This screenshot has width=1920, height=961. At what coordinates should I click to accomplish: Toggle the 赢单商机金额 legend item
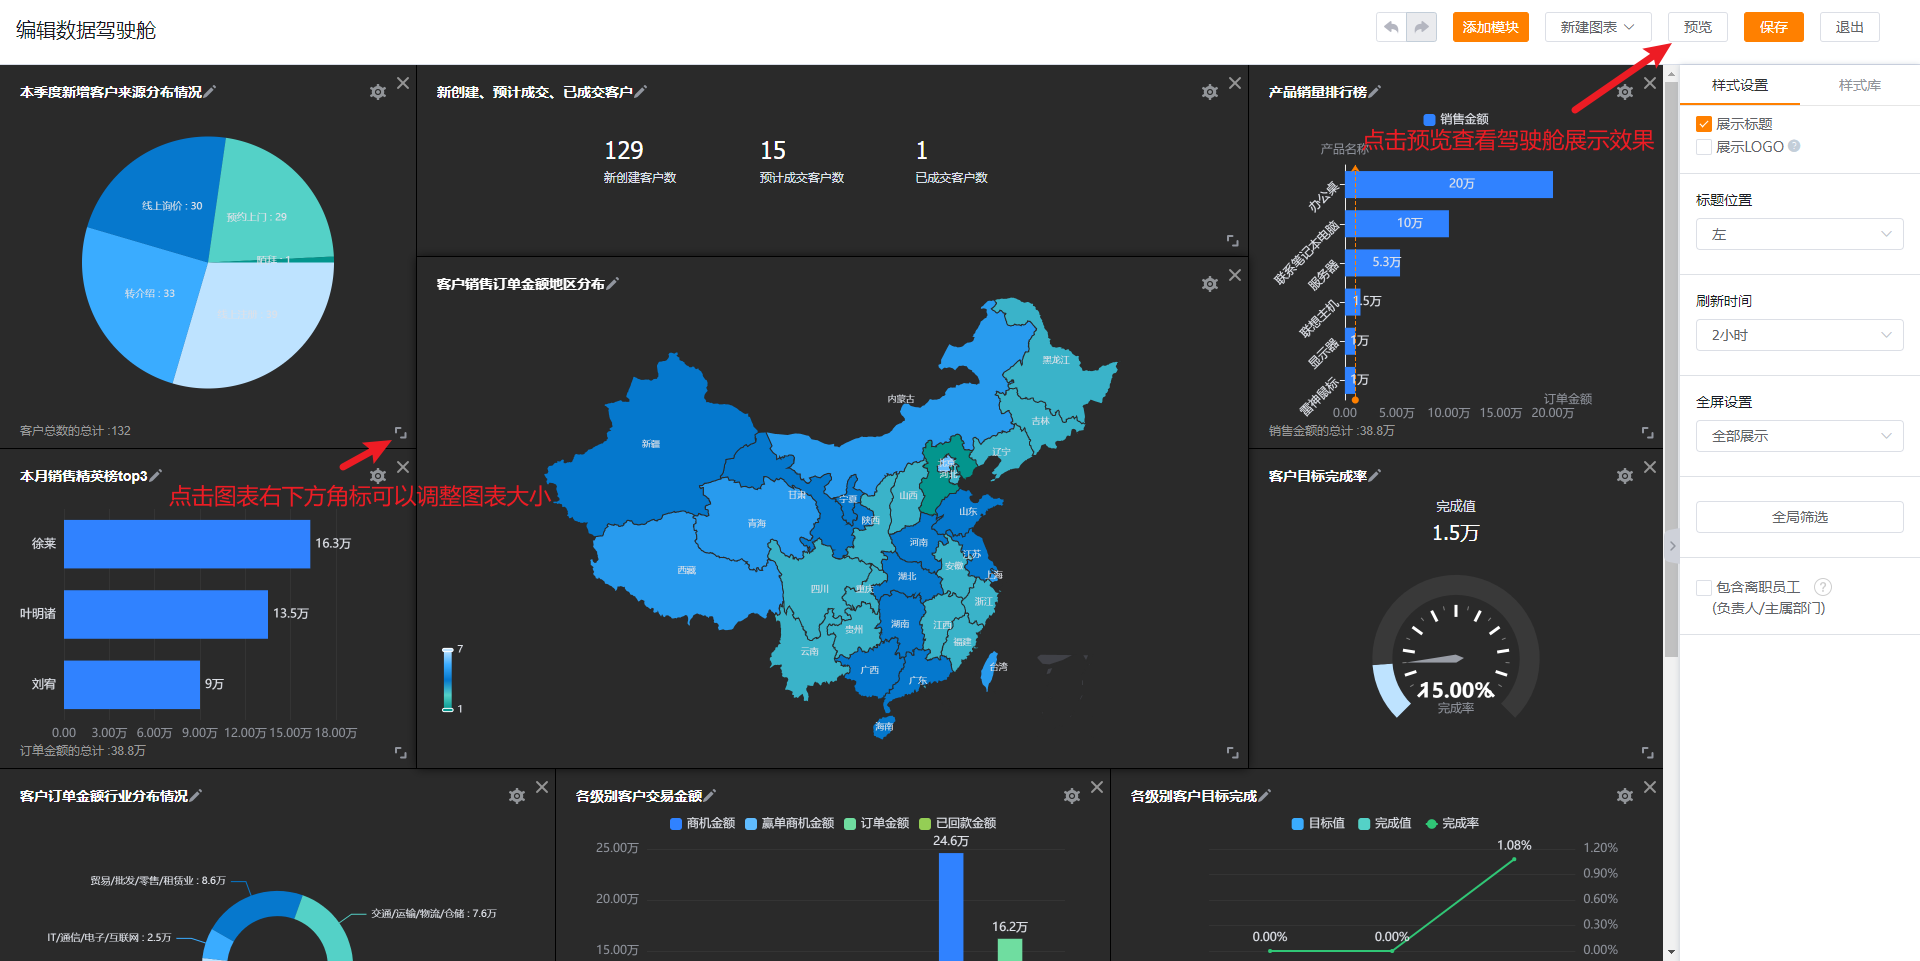click(790, 823)
